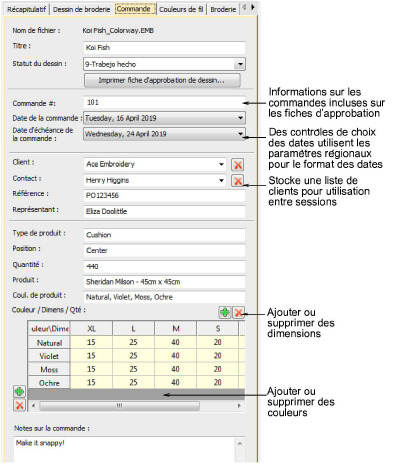
Task: Select the Violet row header
Action: 49,356
